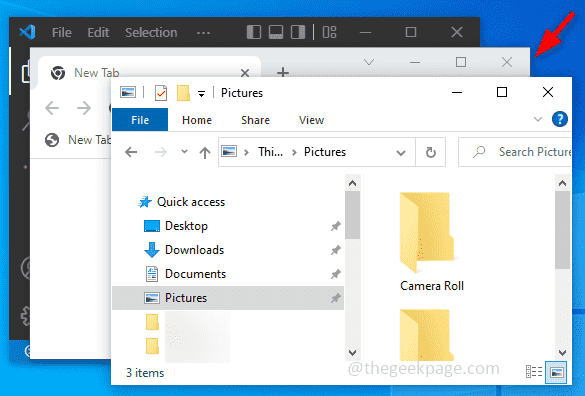Click the Search Pictures field
Image resolution: width=585 pixels, height=396 pixels.
(x=515, y=152)
